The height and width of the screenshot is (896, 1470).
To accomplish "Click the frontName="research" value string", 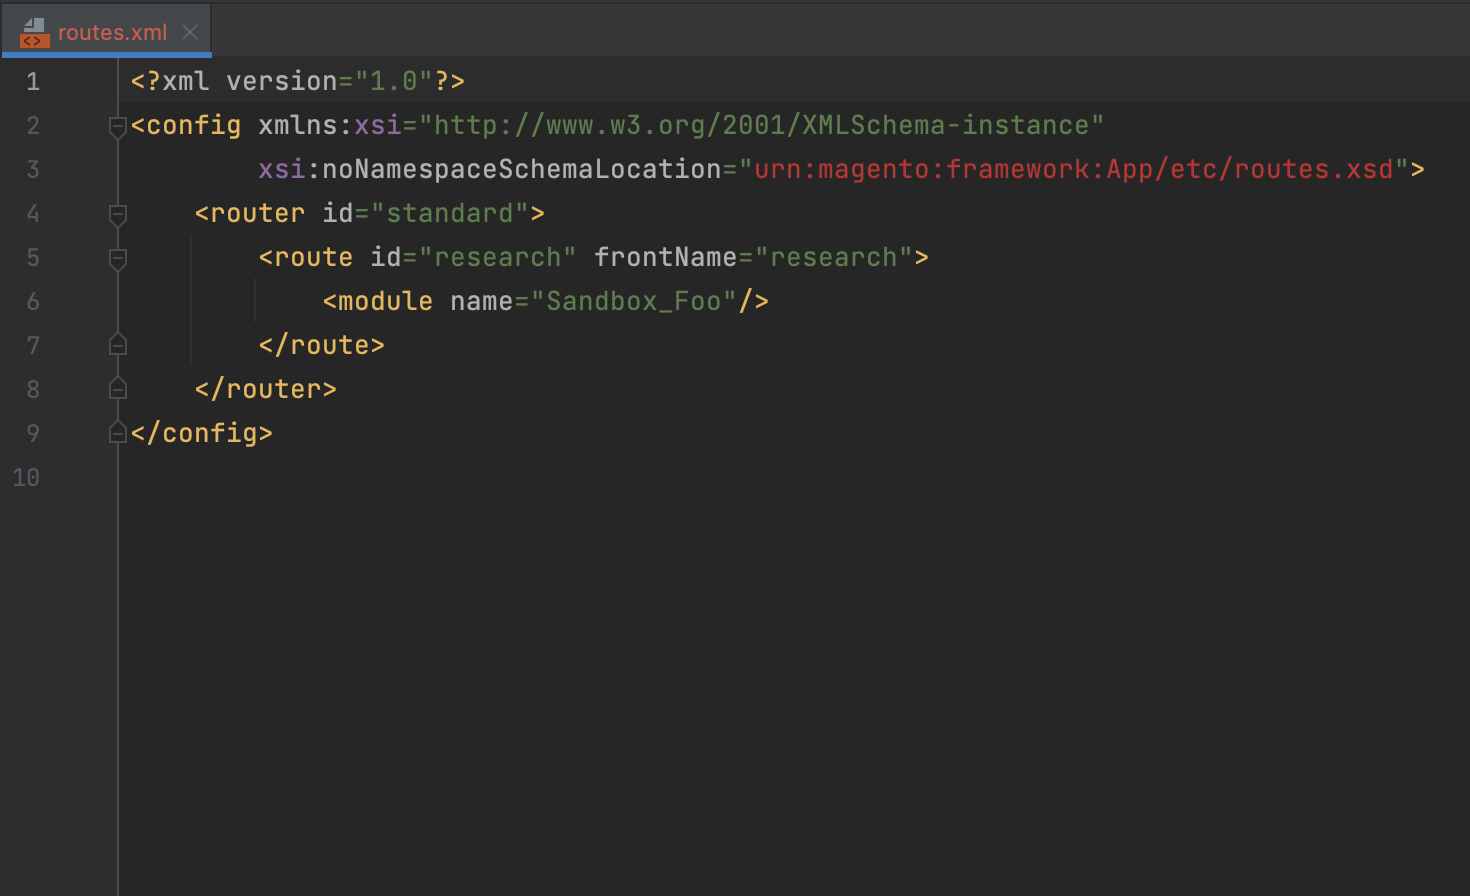I will [x=834, y=257].
